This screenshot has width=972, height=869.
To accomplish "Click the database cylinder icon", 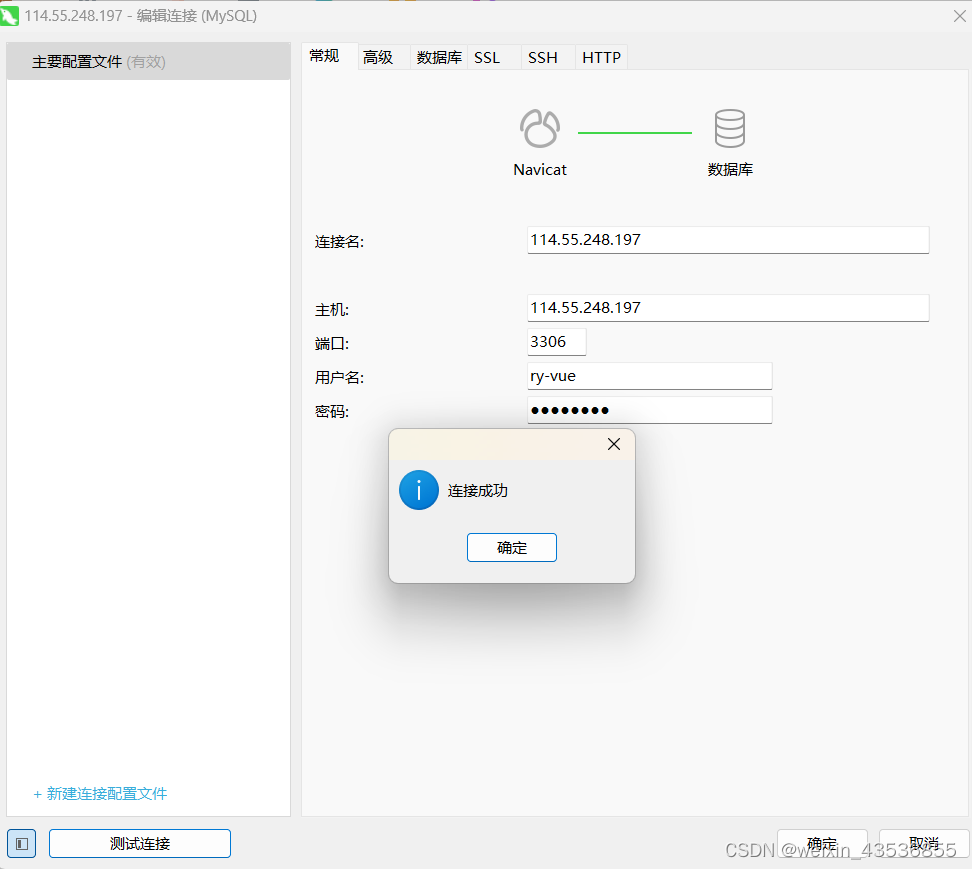I will (730, 128).
